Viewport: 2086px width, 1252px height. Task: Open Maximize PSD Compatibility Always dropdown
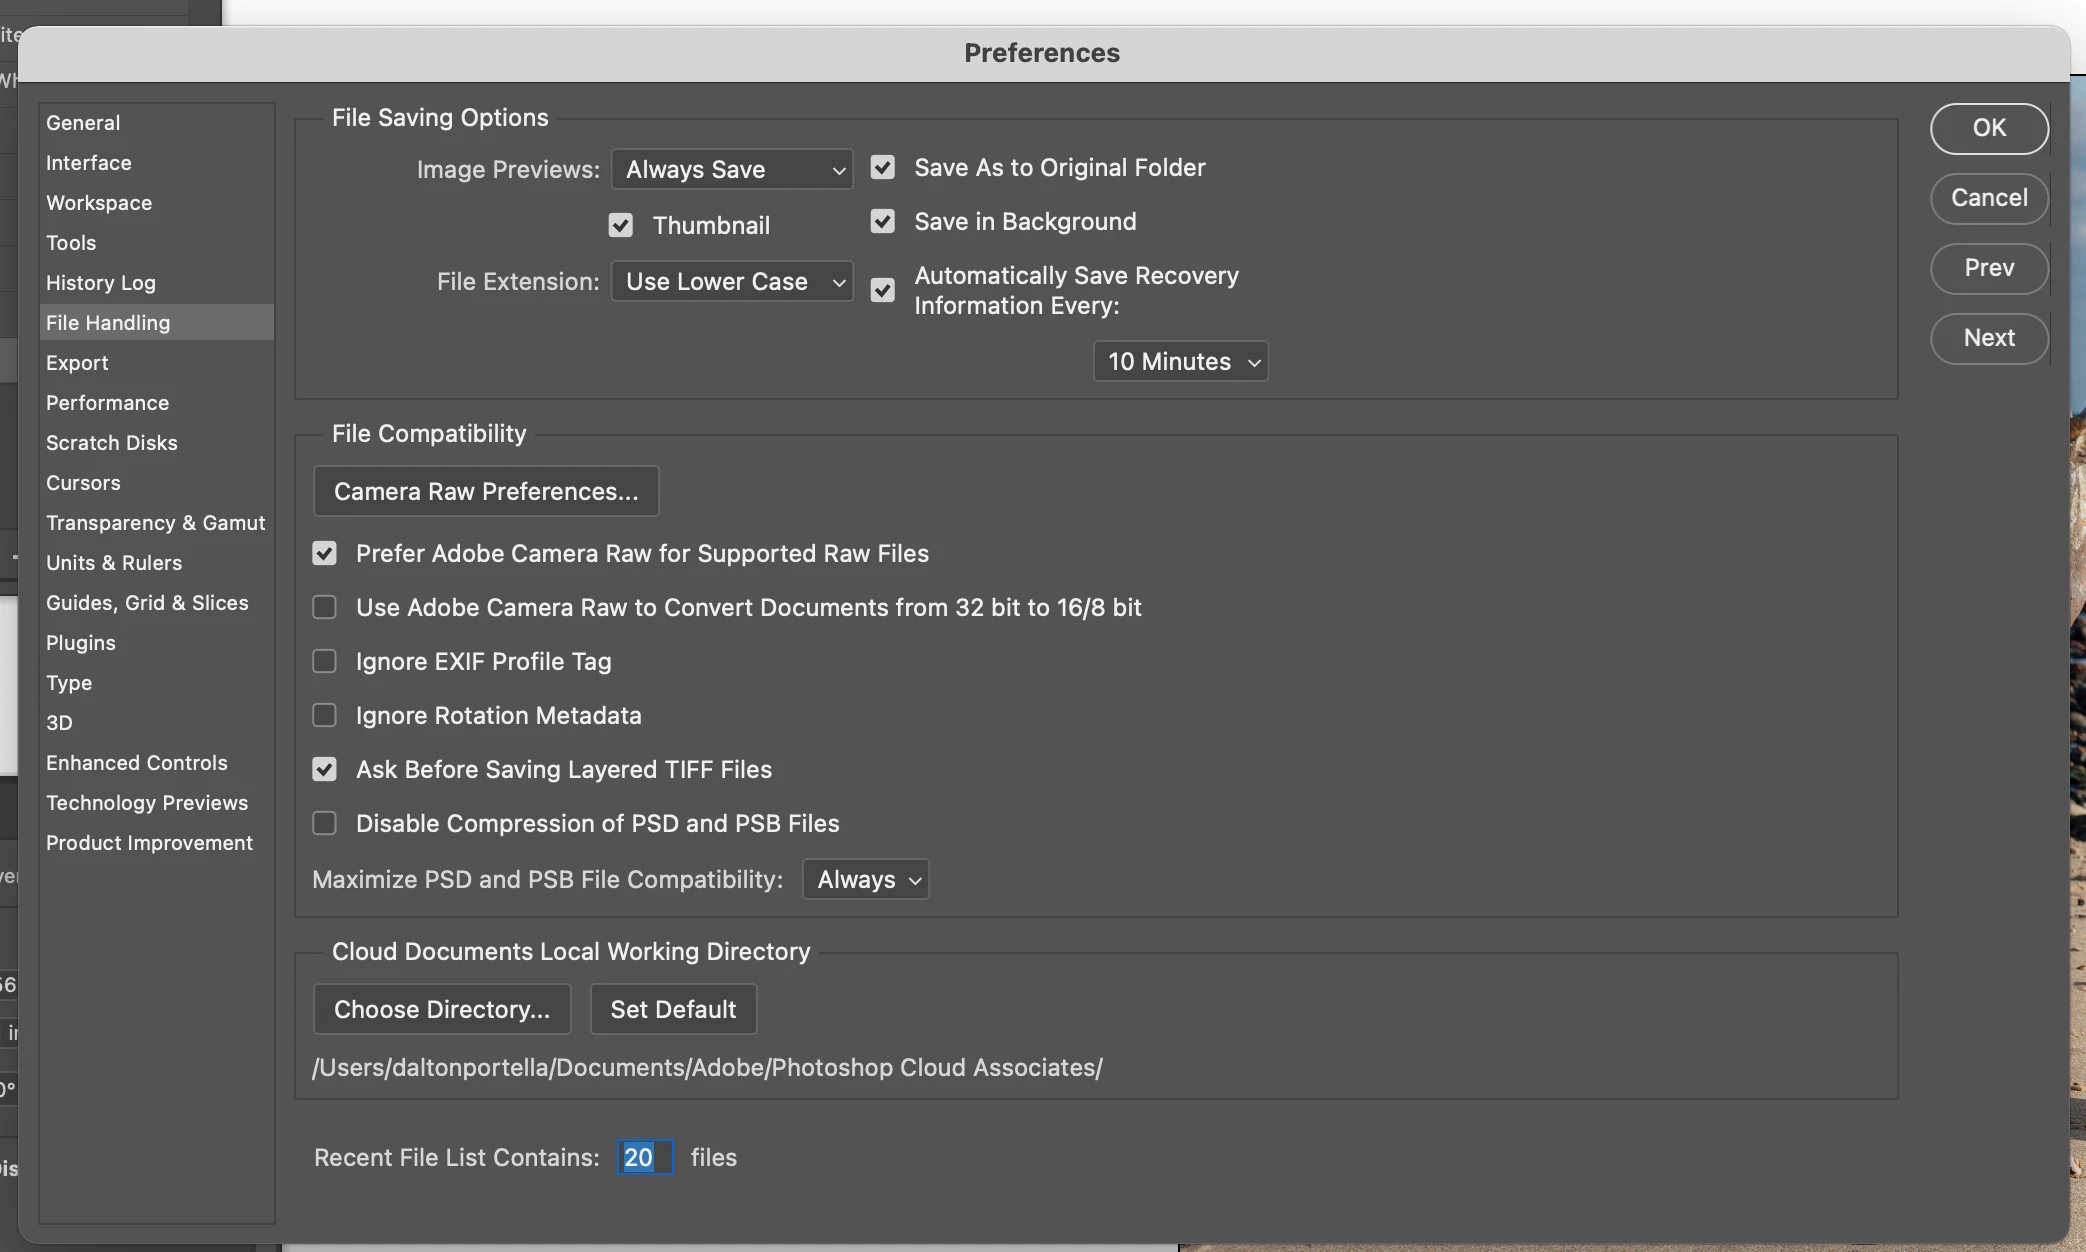866,879
